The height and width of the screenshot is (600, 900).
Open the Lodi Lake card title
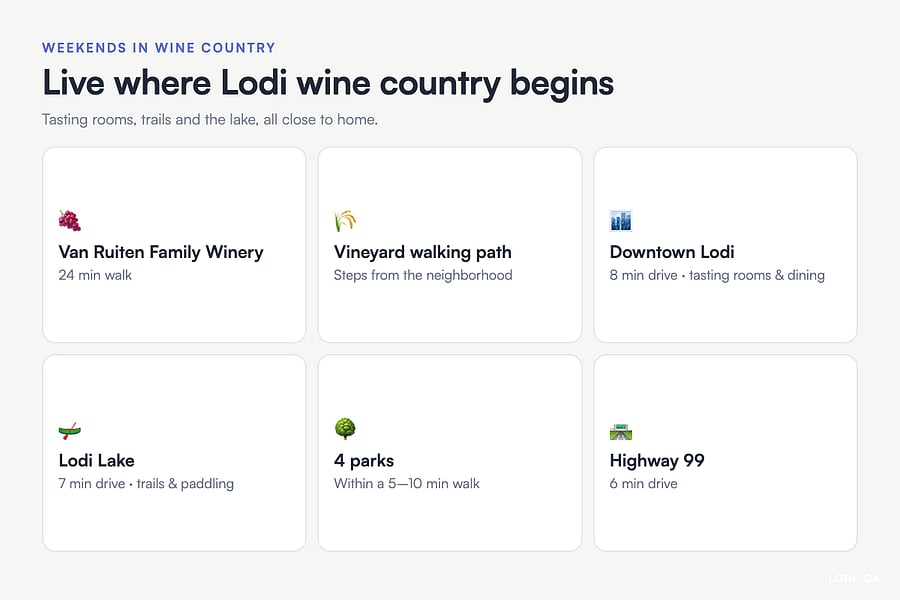click(96, 460)
